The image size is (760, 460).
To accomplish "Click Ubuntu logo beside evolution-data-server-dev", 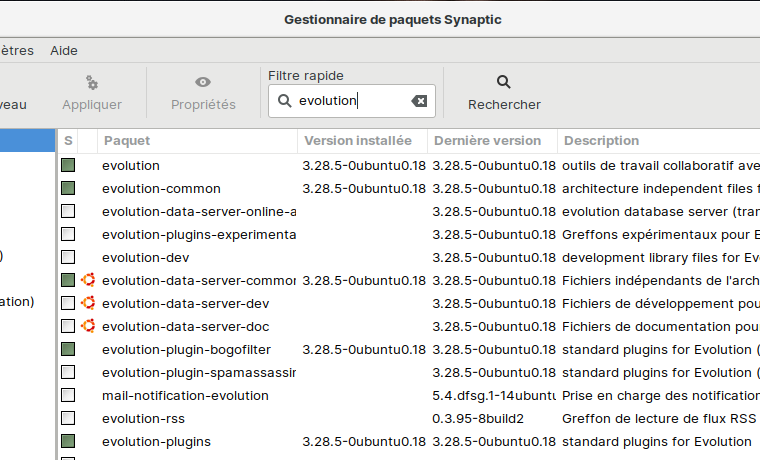I will 88,303.
